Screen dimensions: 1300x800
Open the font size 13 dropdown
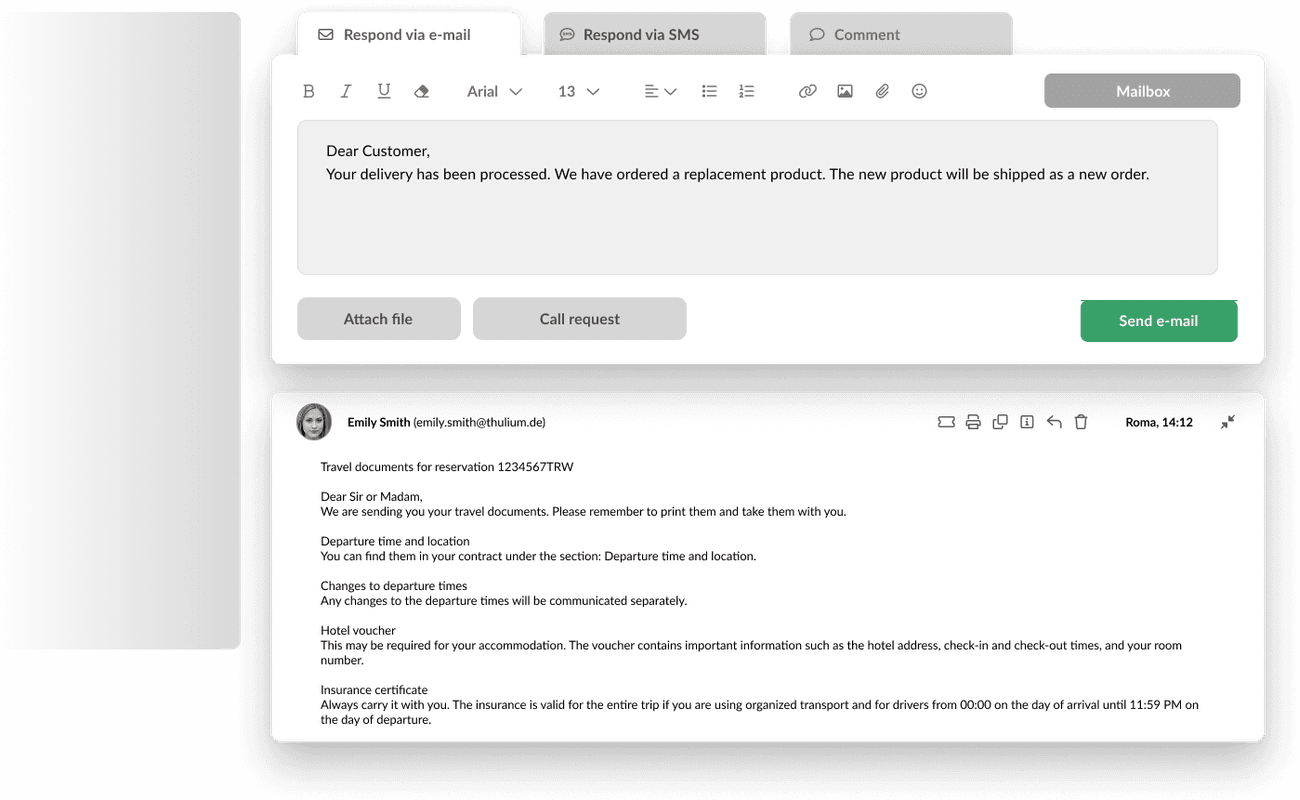[578, 91]
